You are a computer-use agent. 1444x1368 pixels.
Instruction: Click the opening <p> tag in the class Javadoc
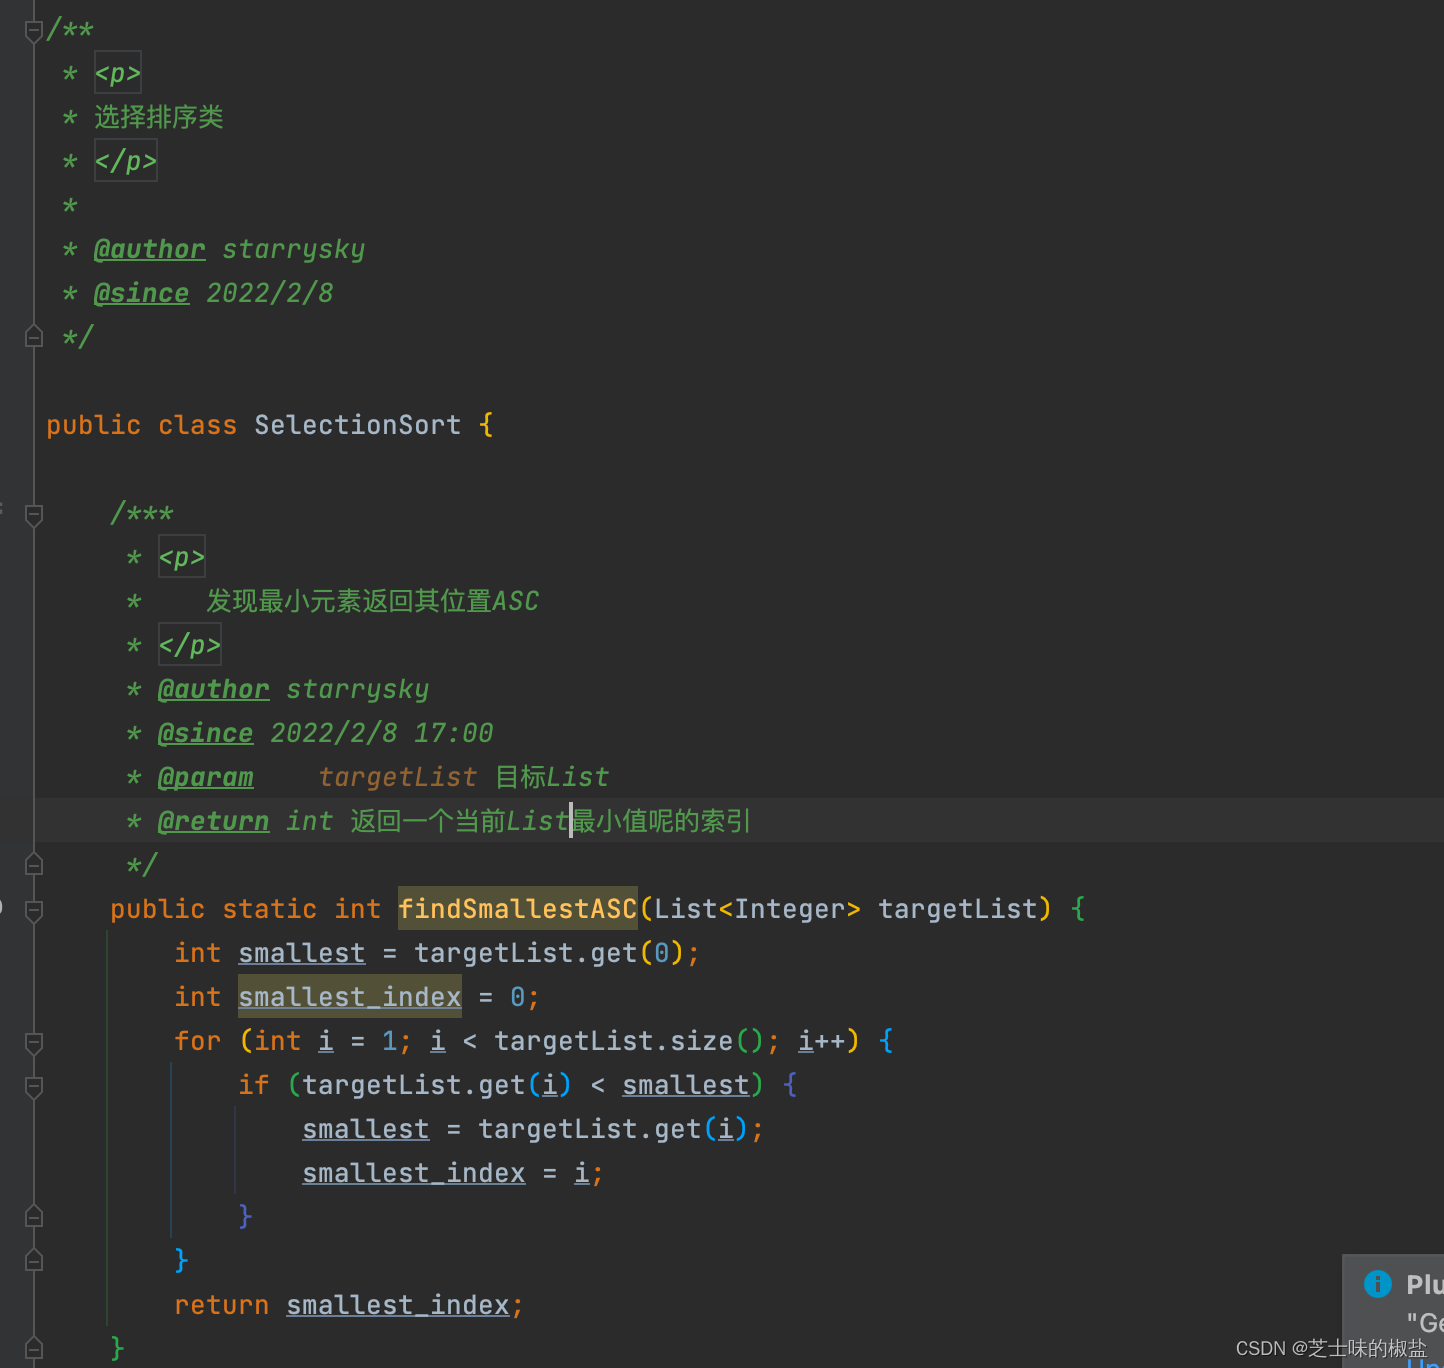click(x=118, y=73)
